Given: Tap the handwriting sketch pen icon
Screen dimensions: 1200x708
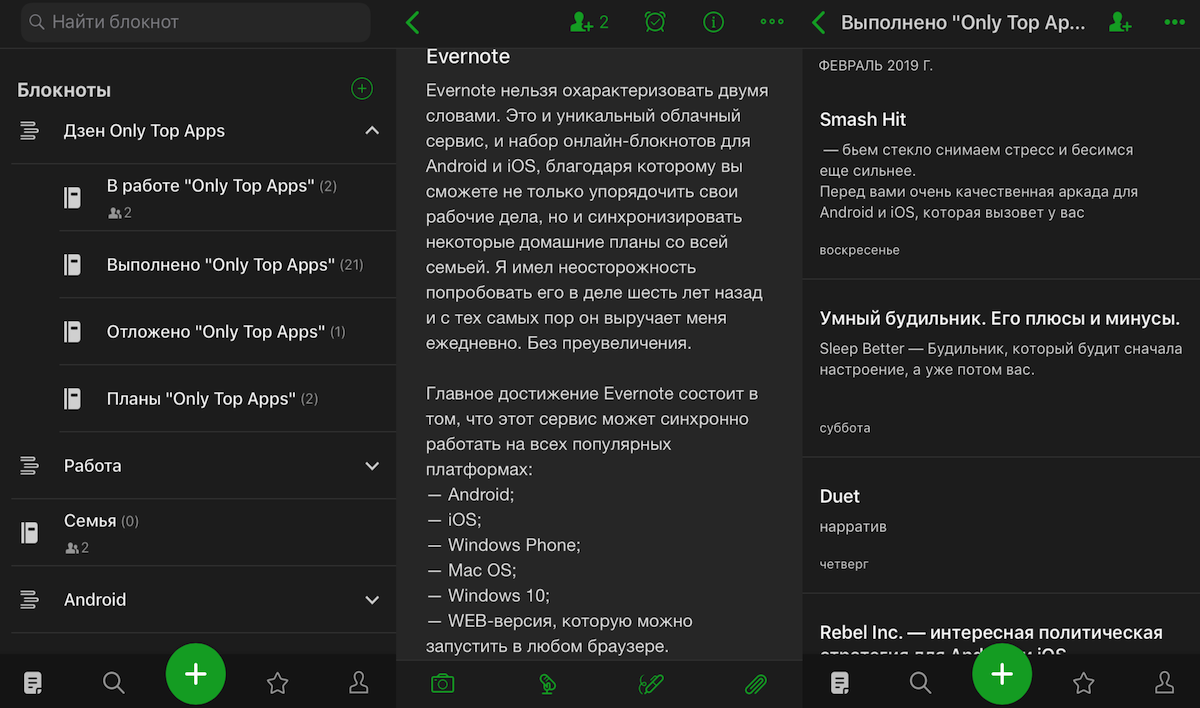Looking at the screenshot, I should 651,684.
